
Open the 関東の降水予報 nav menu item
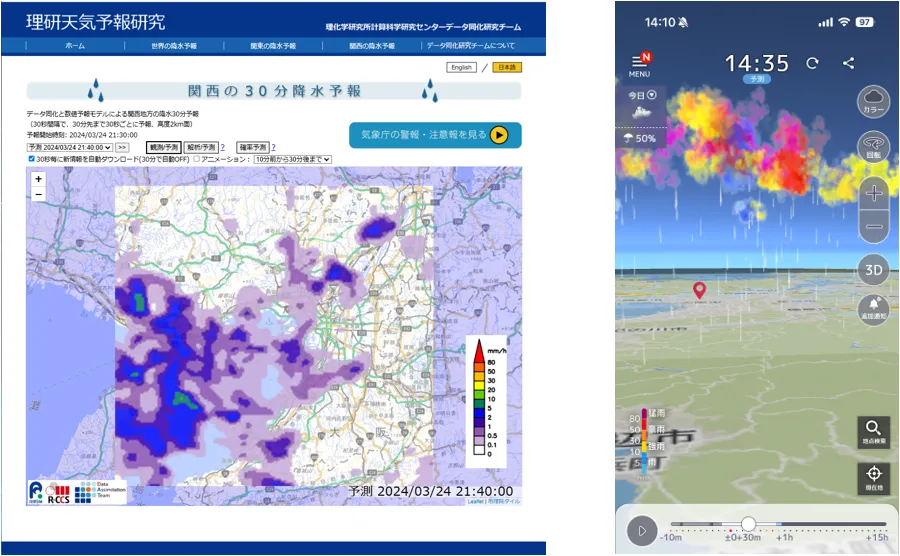273,46
